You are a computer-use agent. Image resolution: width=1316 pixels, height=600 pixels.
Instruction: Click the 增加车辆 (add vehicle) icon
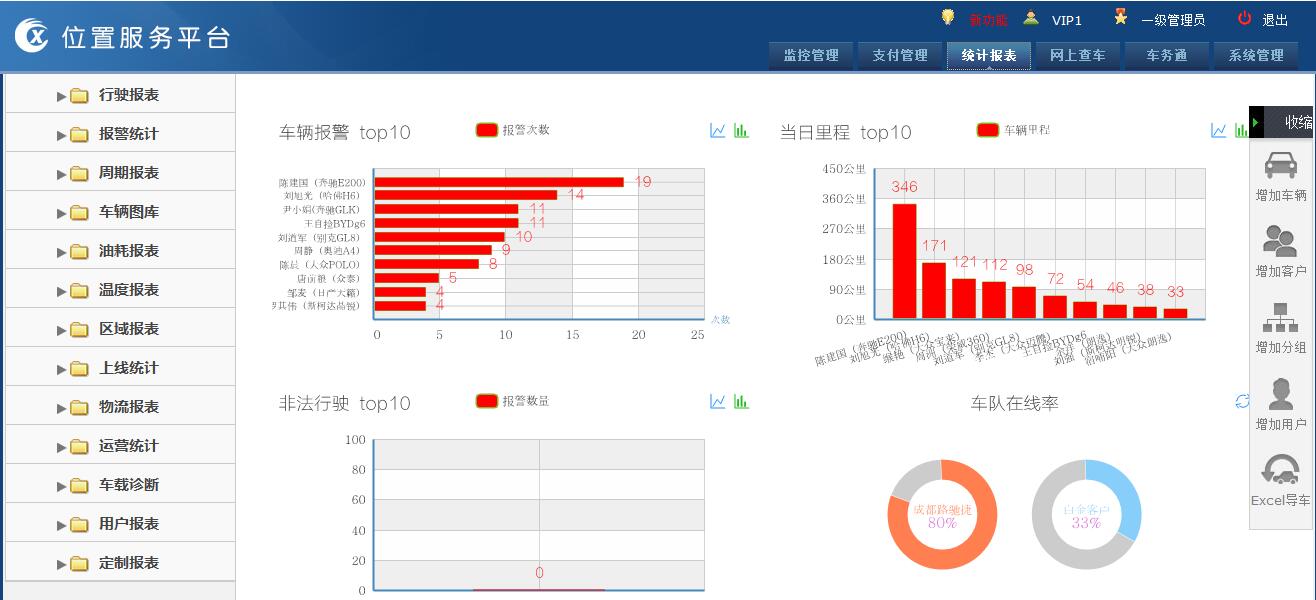click(x=1280, y=175)
